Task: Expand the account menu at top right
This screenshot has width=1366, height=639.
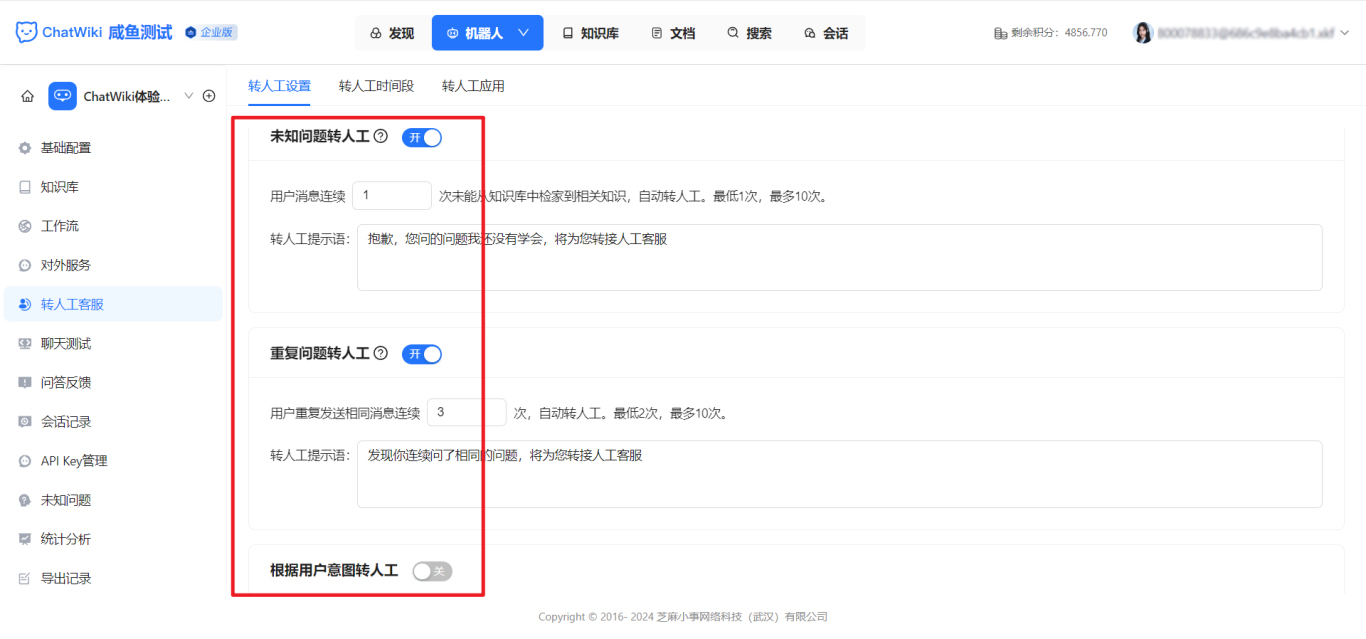Action: click(x=1345, y=31)
